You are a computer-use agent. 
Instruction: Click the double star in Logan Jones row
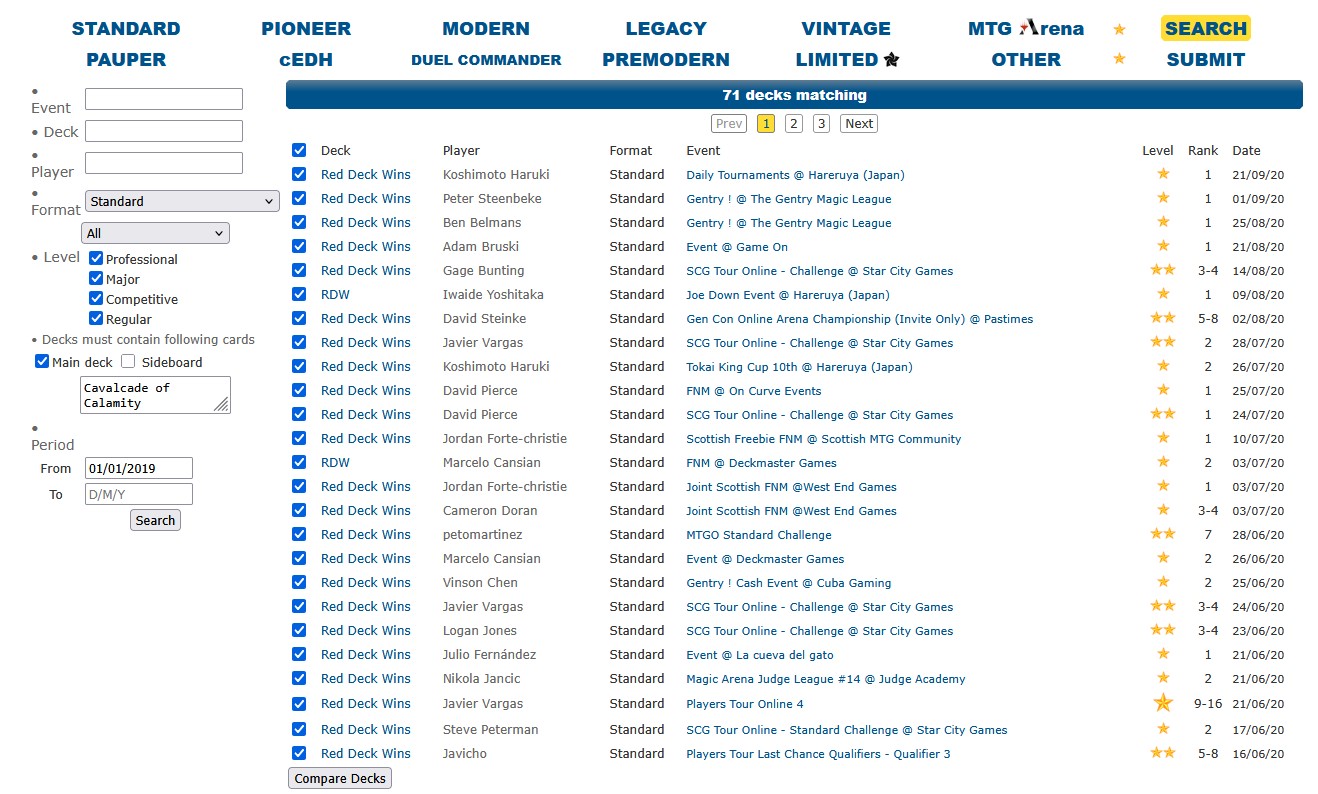click(x=1163, y=630)
